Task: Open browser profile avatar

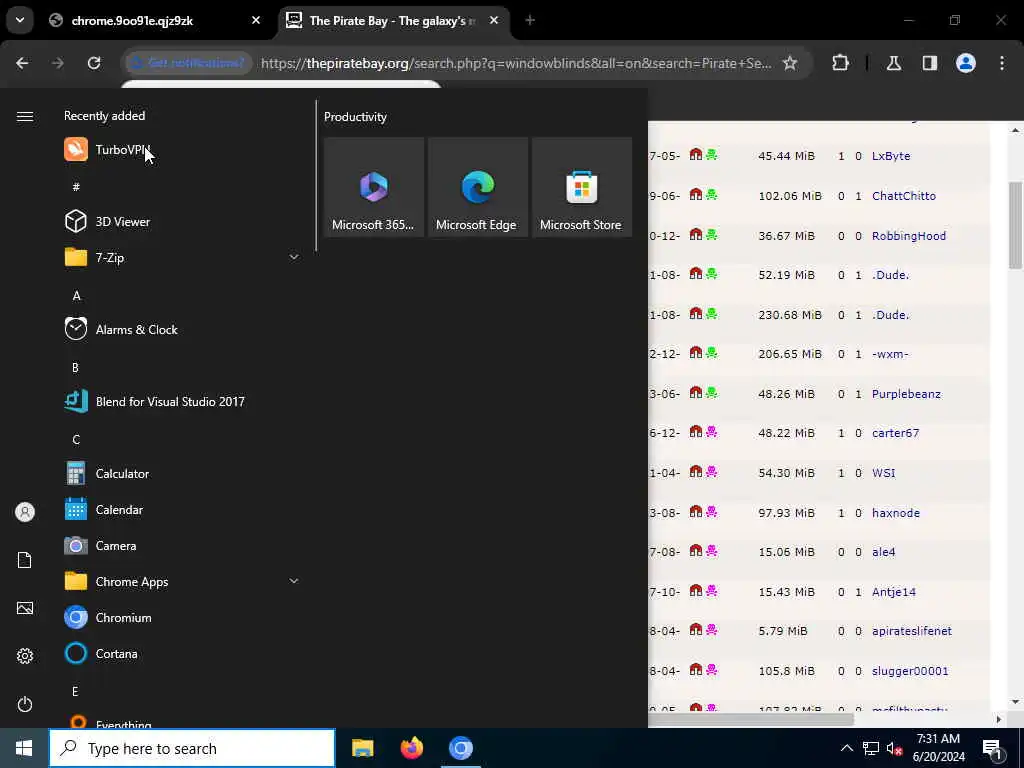Action: [966, 63]
